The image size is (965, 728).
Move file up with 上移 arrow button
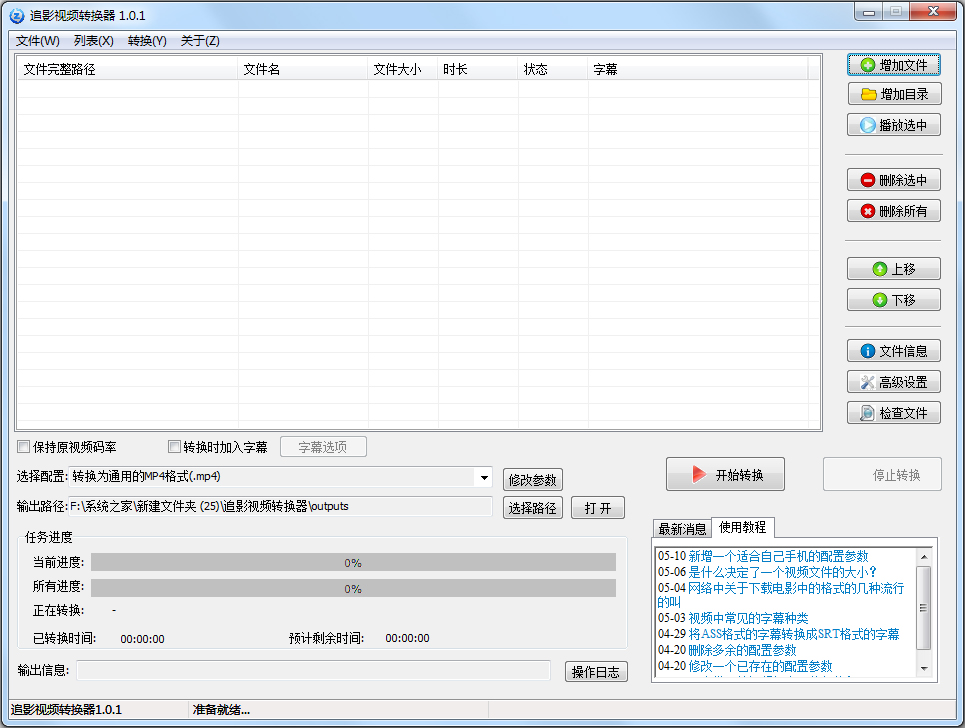[x=894, y=269]
